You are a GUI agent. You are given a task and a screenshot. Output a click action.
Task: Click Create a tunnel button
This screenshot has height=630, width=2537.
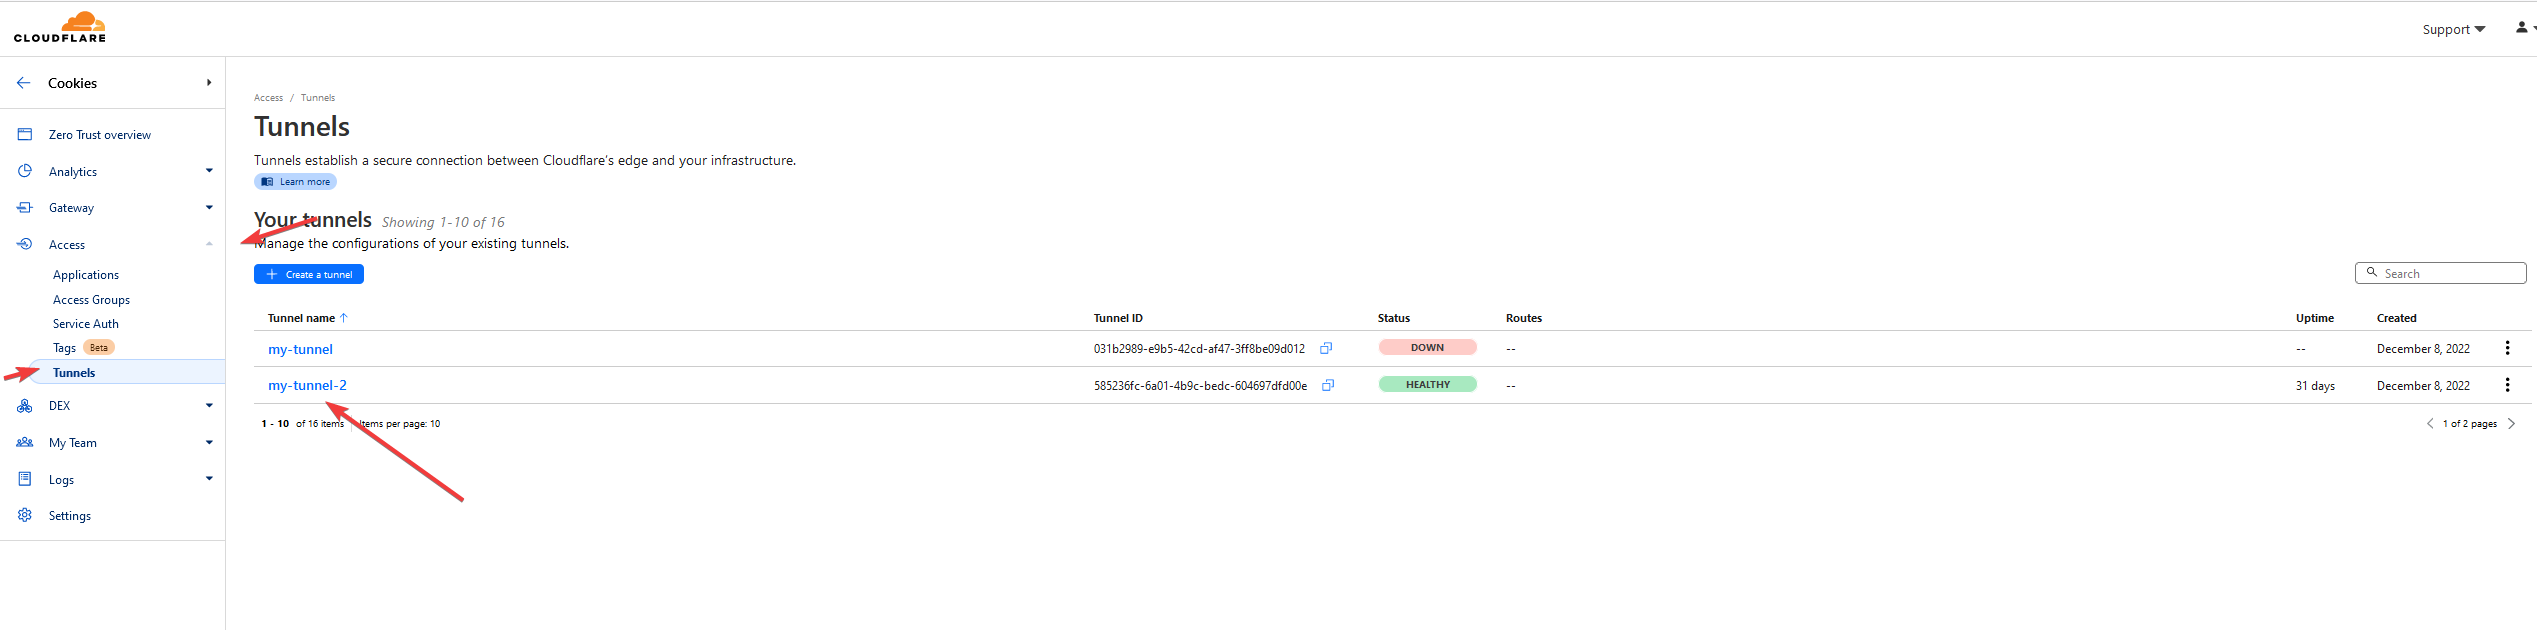(309, 274)
